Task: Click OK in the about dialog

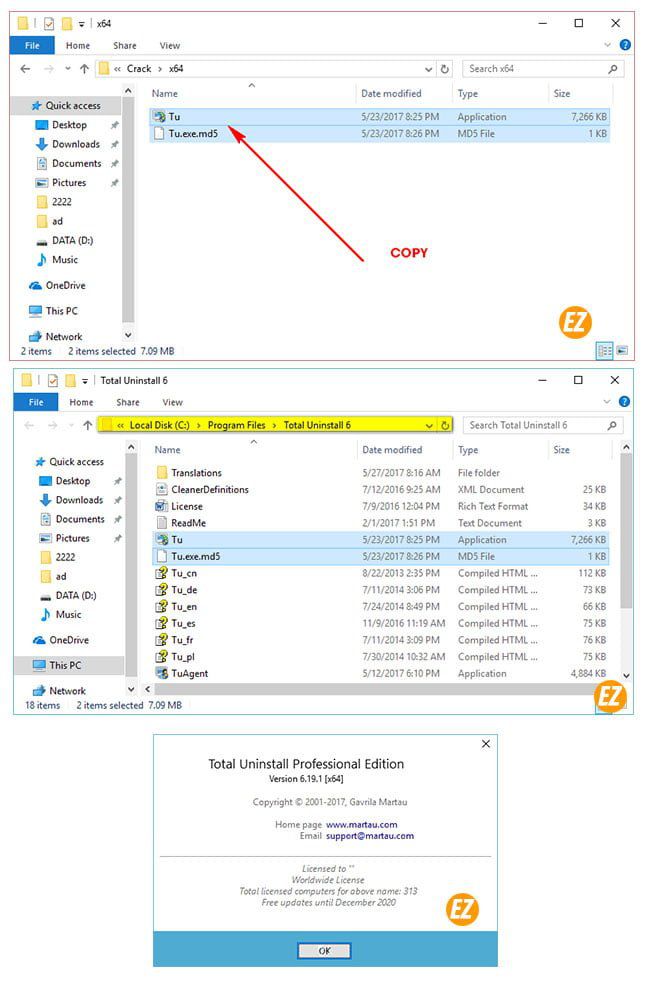Action: [x=324, y=951]
